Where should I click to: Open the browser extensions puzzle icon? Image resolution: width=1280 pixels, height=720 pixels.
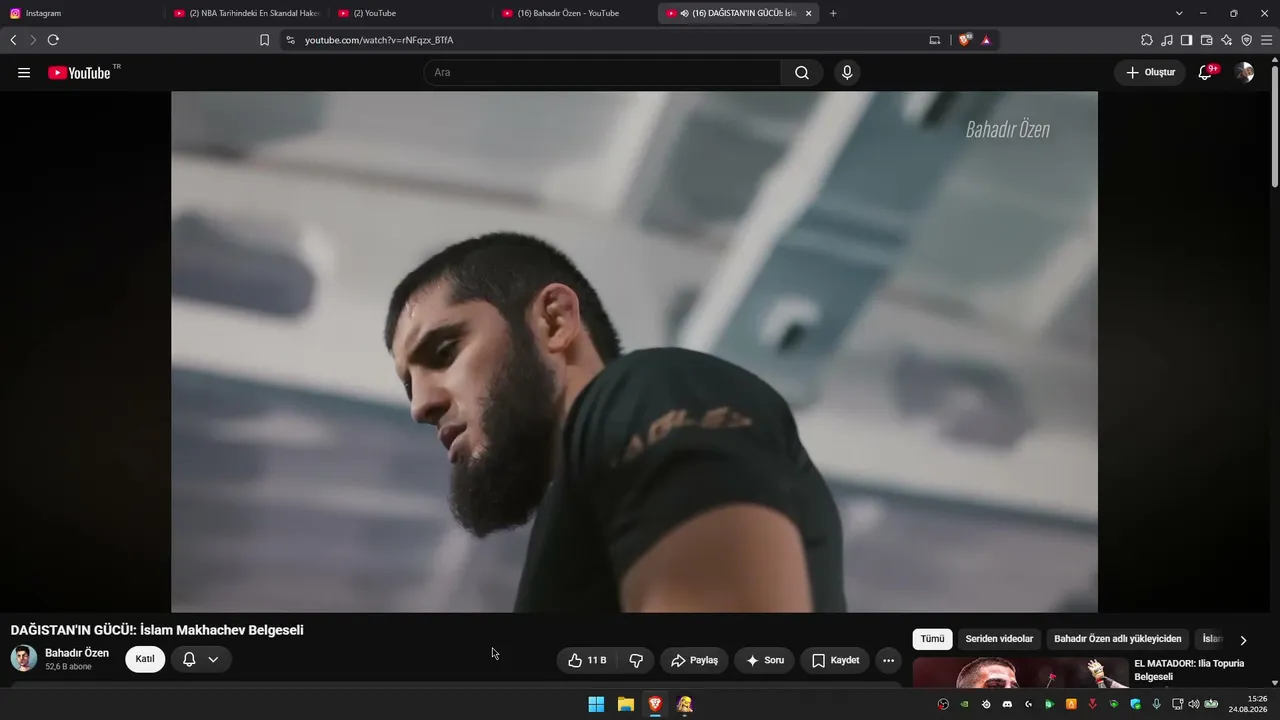click(x=1147, y=40)
